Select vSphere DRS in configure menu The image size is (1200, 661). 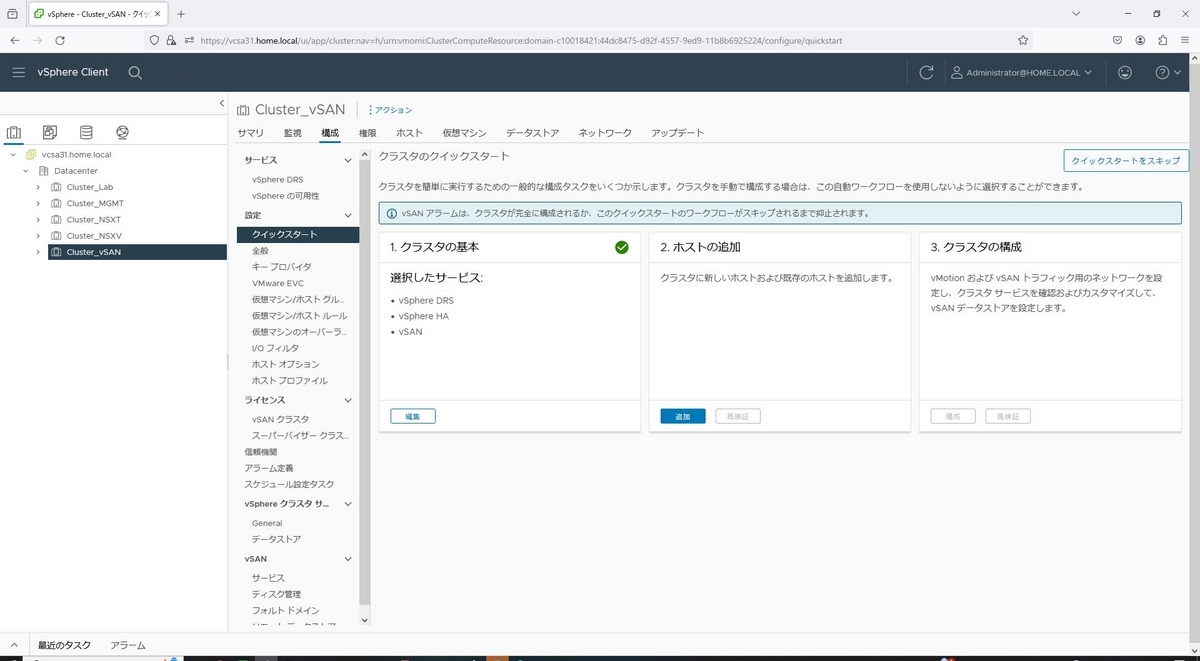pos(278,180)
